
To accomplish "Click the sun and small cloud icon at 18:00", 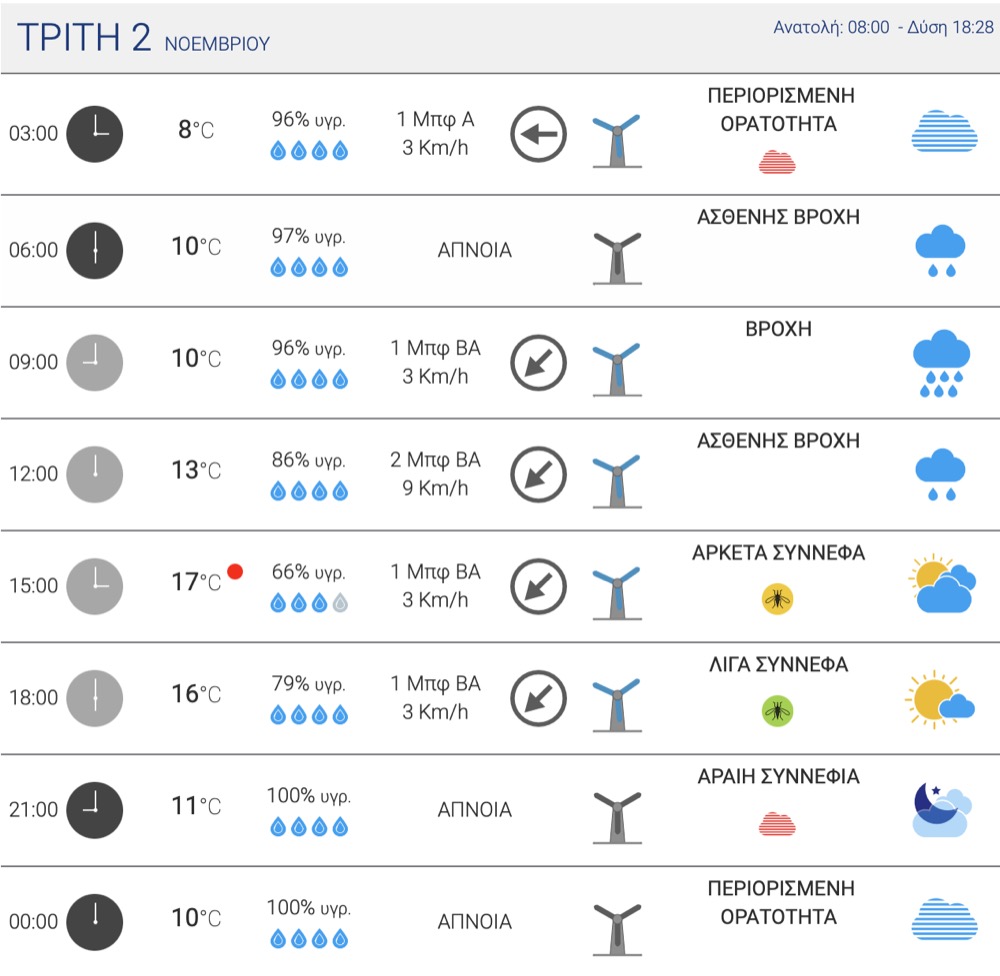I will tap(939, 699).
